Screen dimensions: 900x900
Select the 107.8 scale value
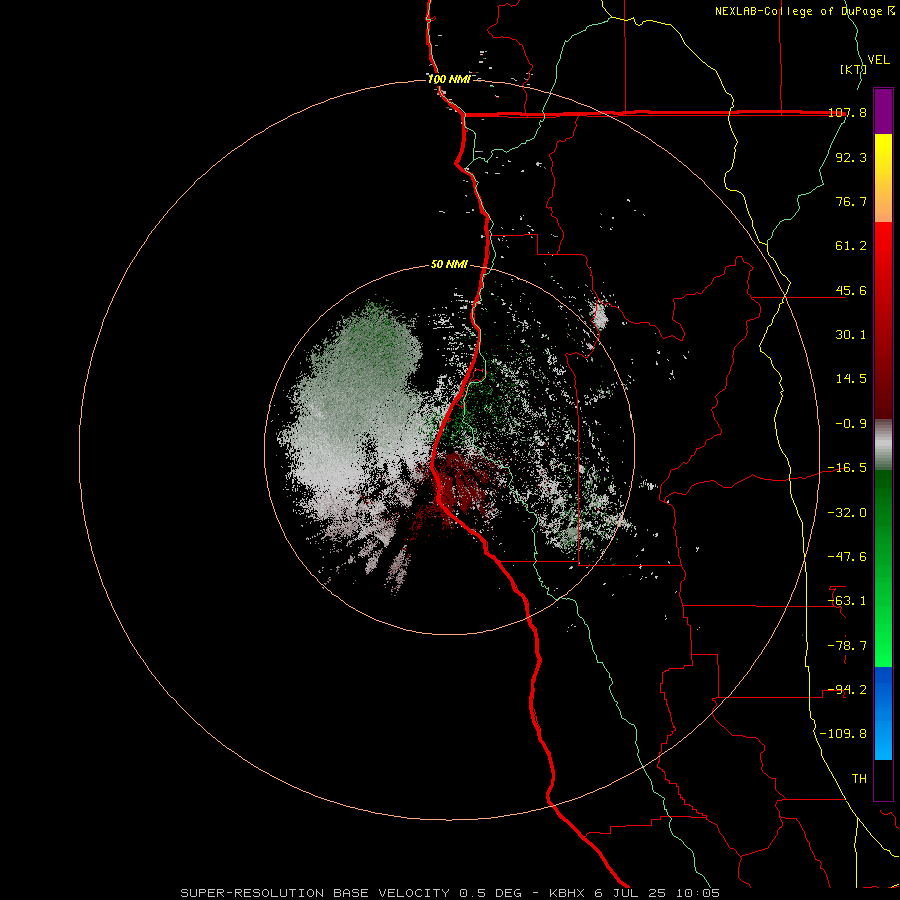coord(847,113)
